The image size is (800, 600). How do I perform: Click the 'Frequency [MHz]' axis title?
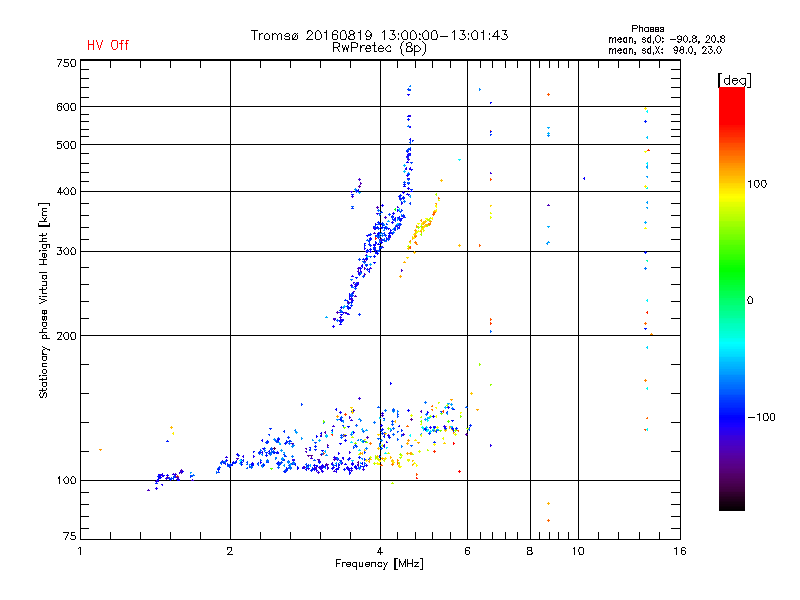pyautogui.click(x=379, y=564)
